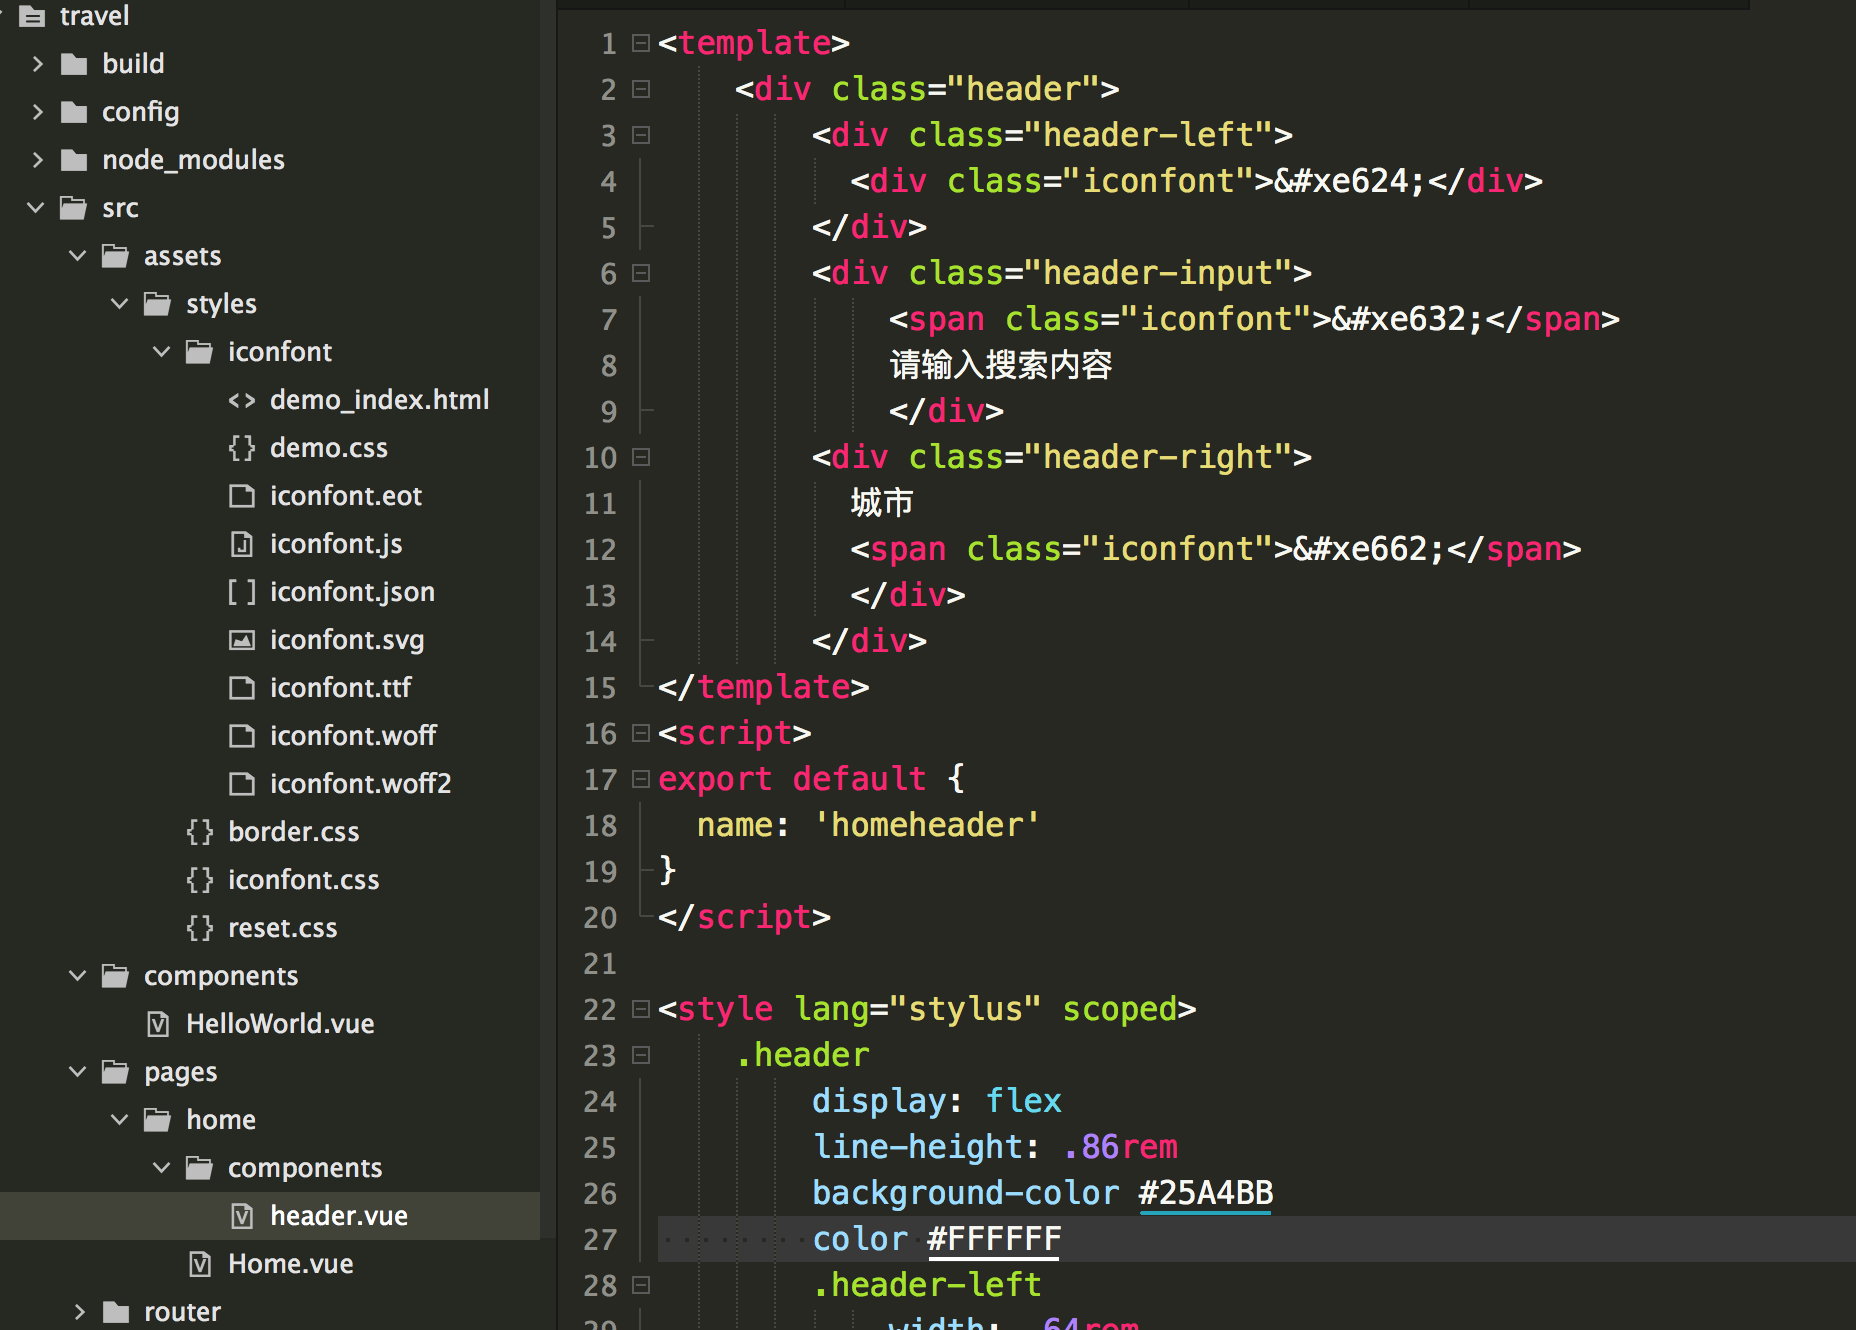Open Home.vue in pages

[291, 1264]
